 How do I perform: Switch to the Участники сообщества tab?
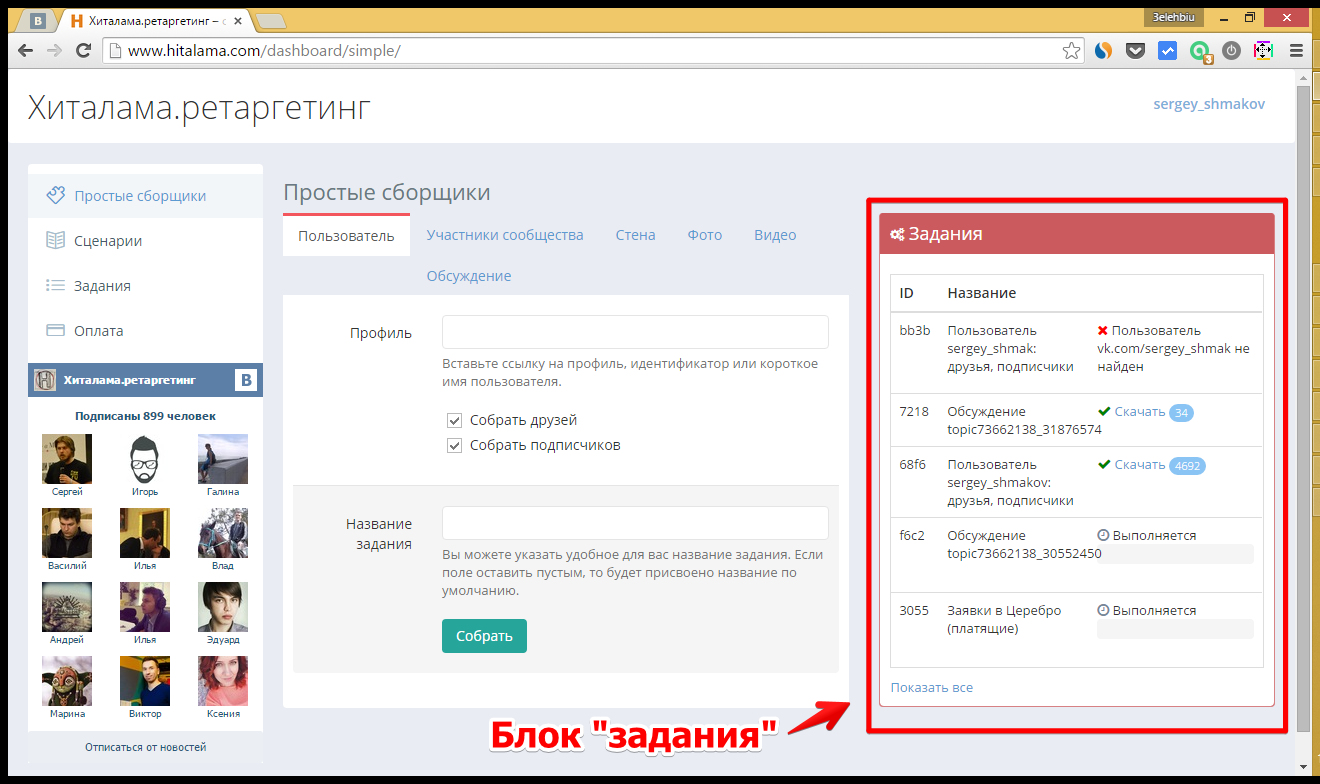[504, 235]
